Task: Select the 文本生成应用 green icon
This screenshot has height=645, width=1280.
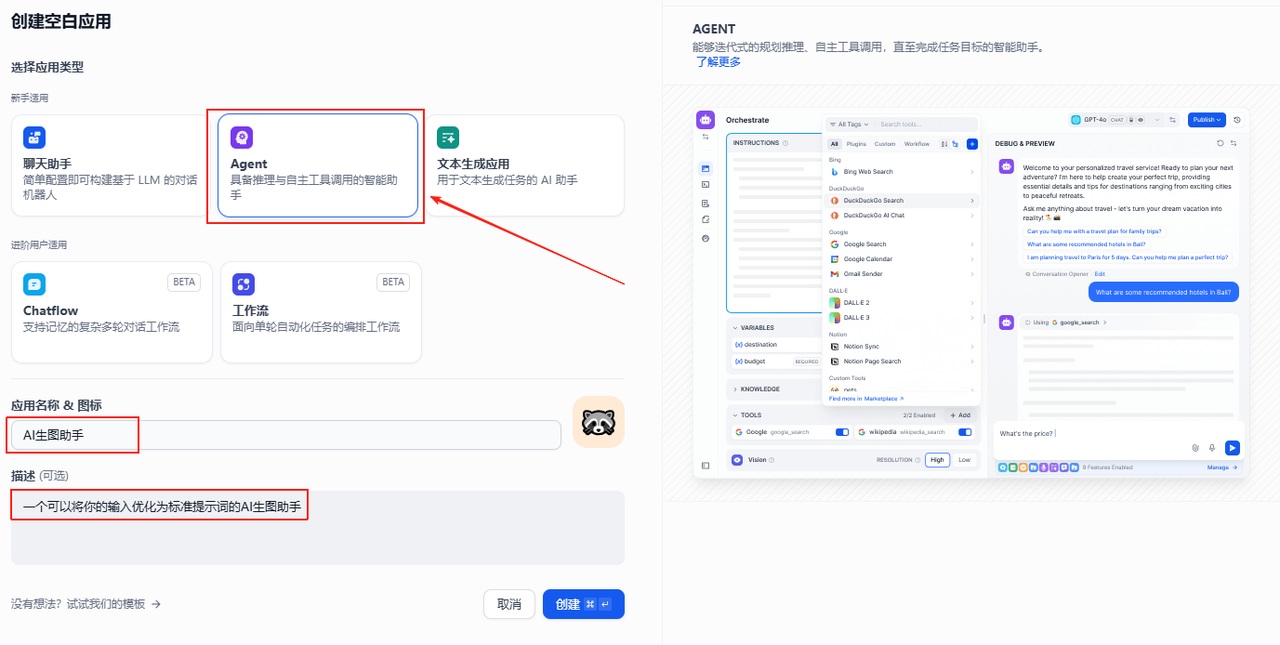Action: (448, 138)
